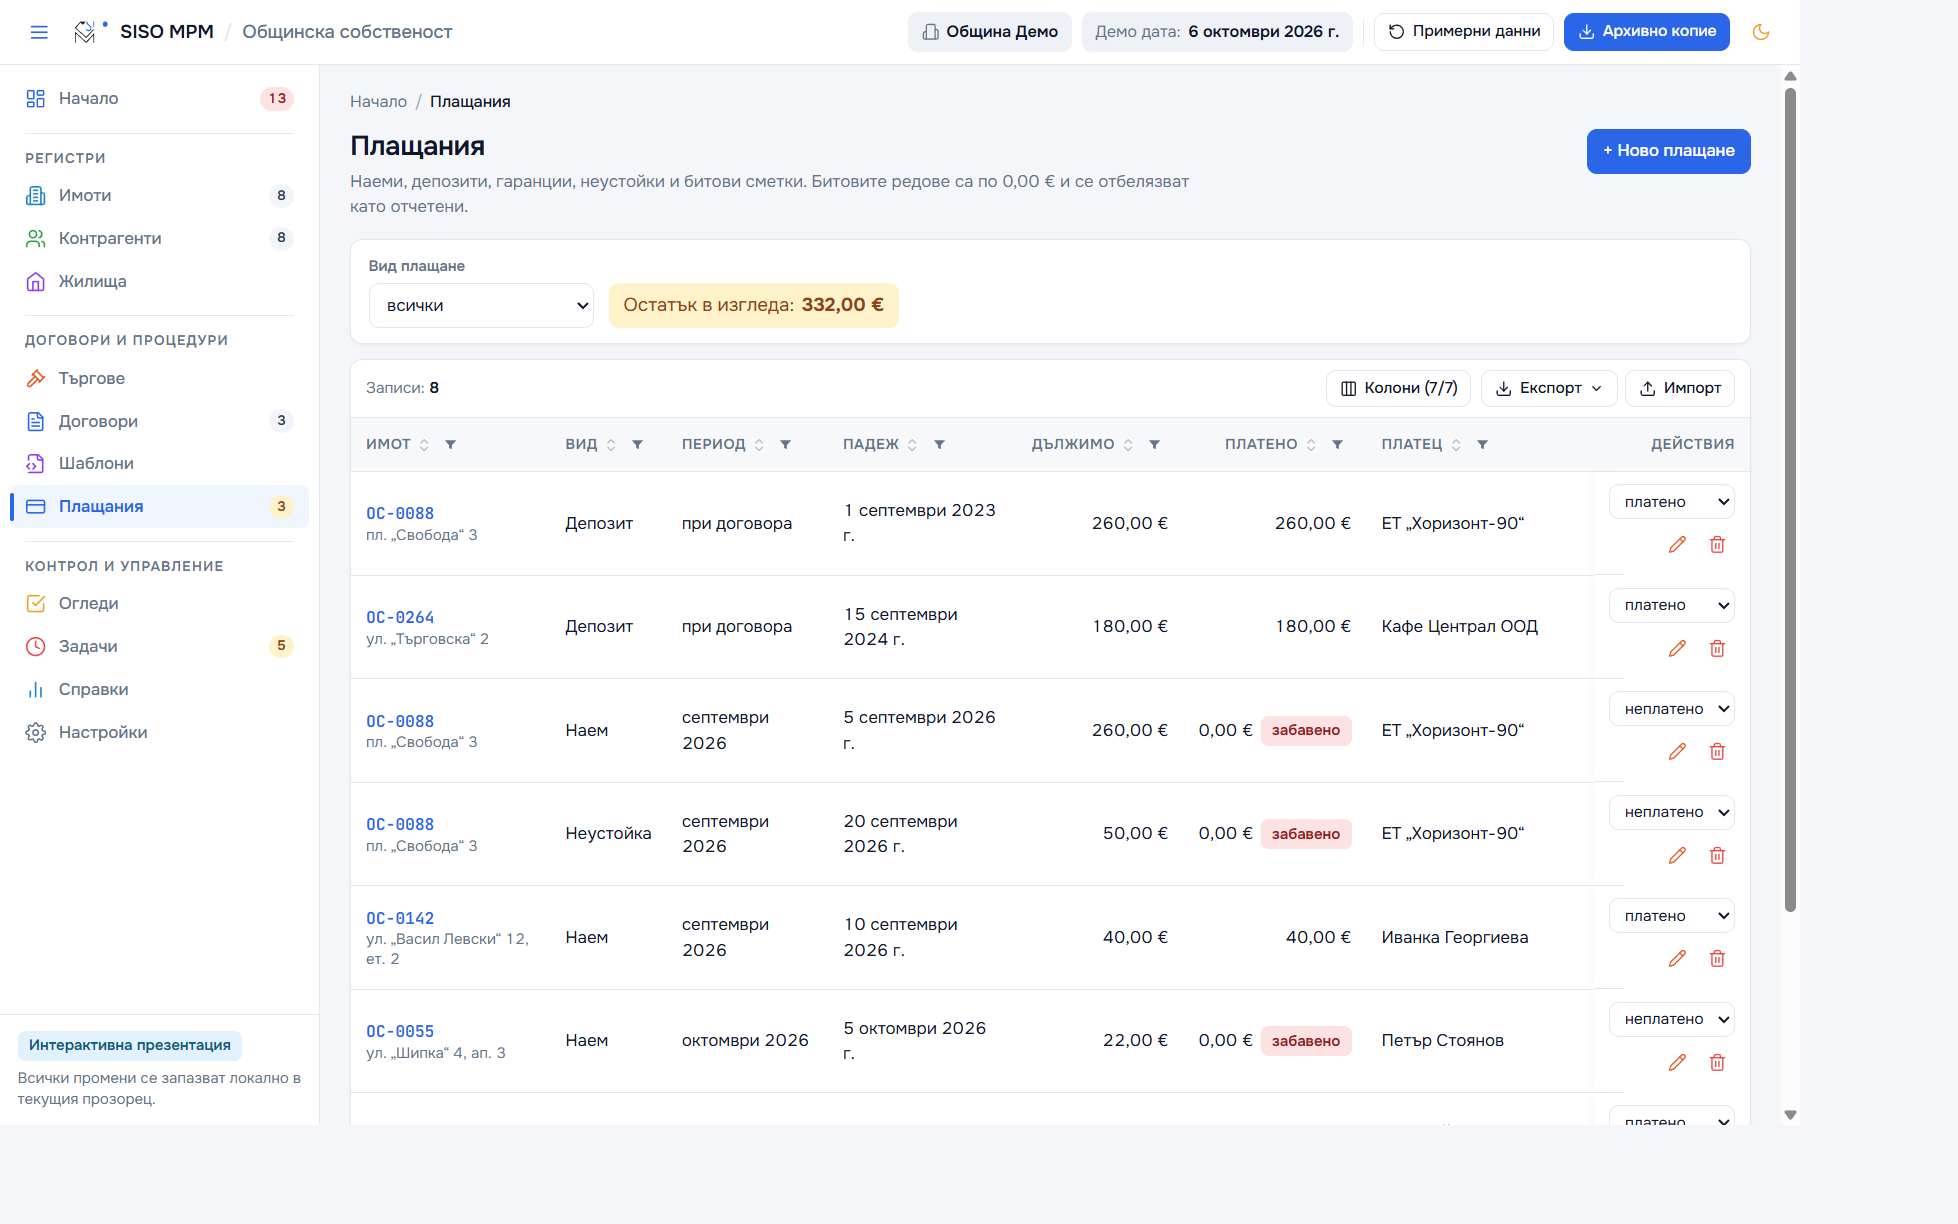Filter the ВИД column
The height and width of the screenshot is (1224, 1958).
click(638, 445)
